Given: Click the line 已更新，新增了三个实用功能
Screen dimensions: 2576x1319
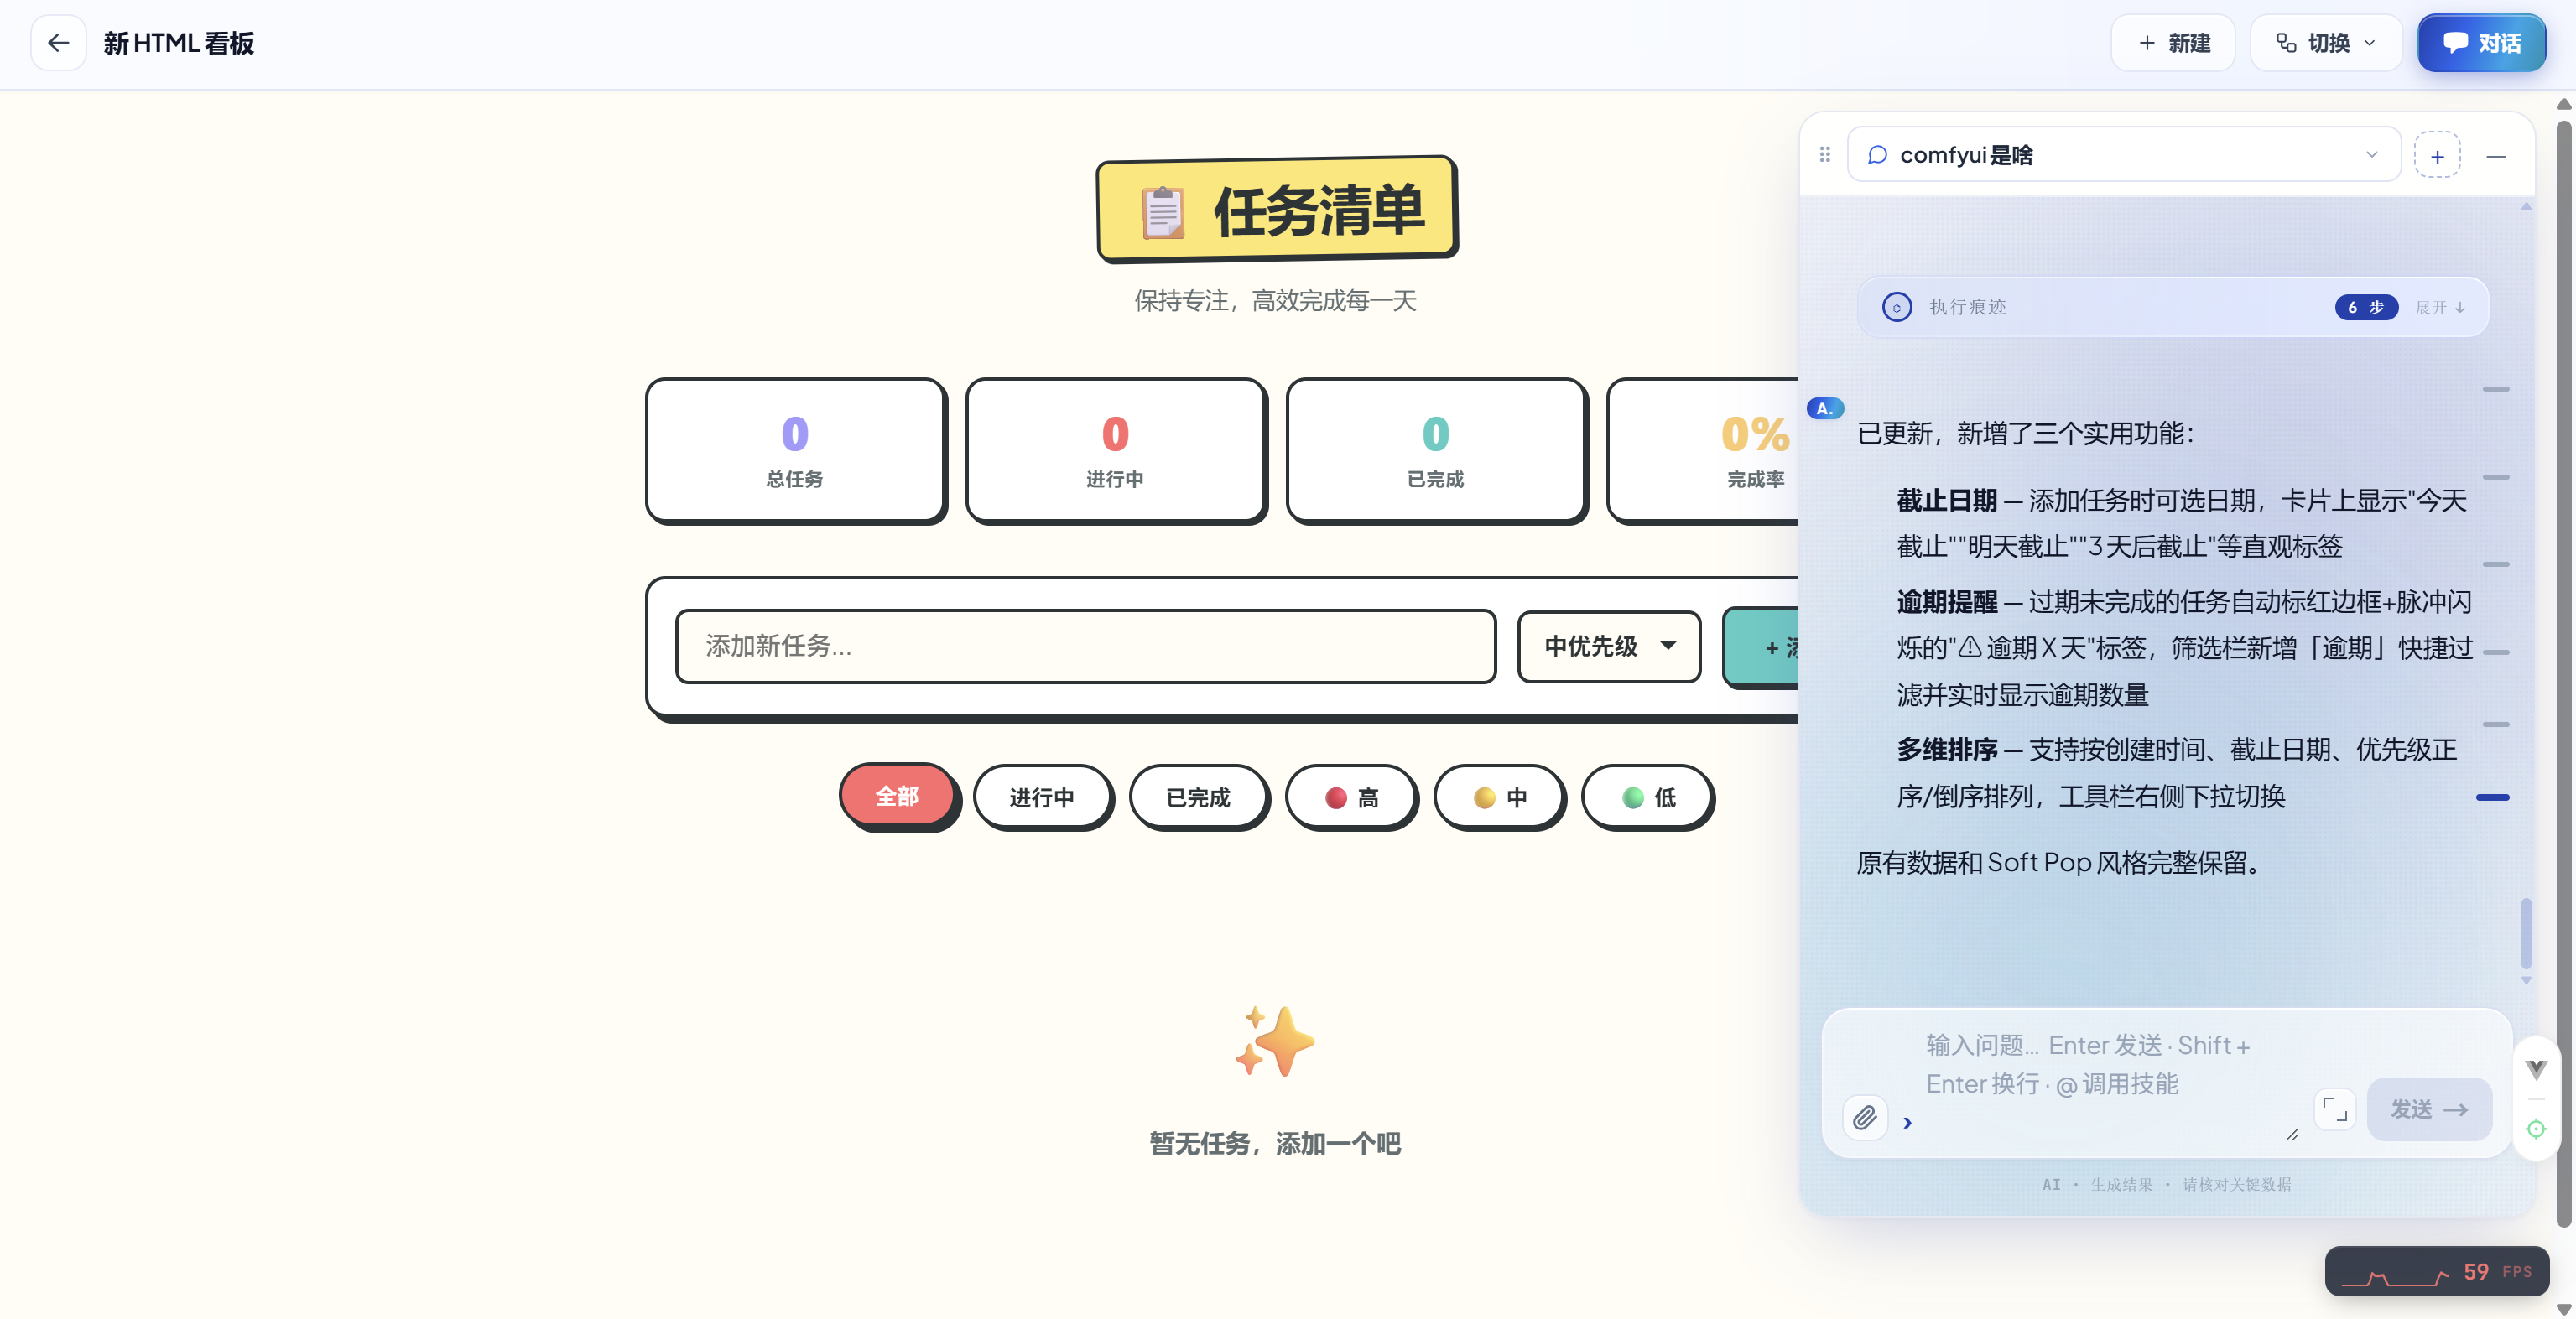Looking at the screenshot, I should point(2025,433).
